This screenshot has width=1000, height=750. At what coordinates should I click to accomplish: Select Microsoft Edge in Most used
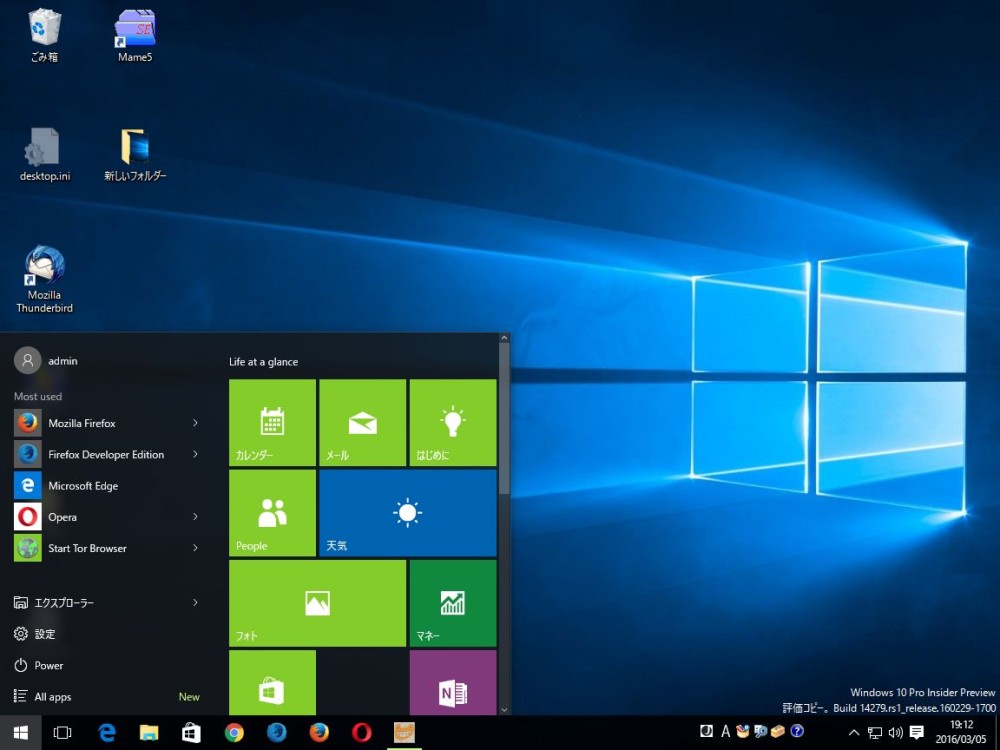click(83, 486)
